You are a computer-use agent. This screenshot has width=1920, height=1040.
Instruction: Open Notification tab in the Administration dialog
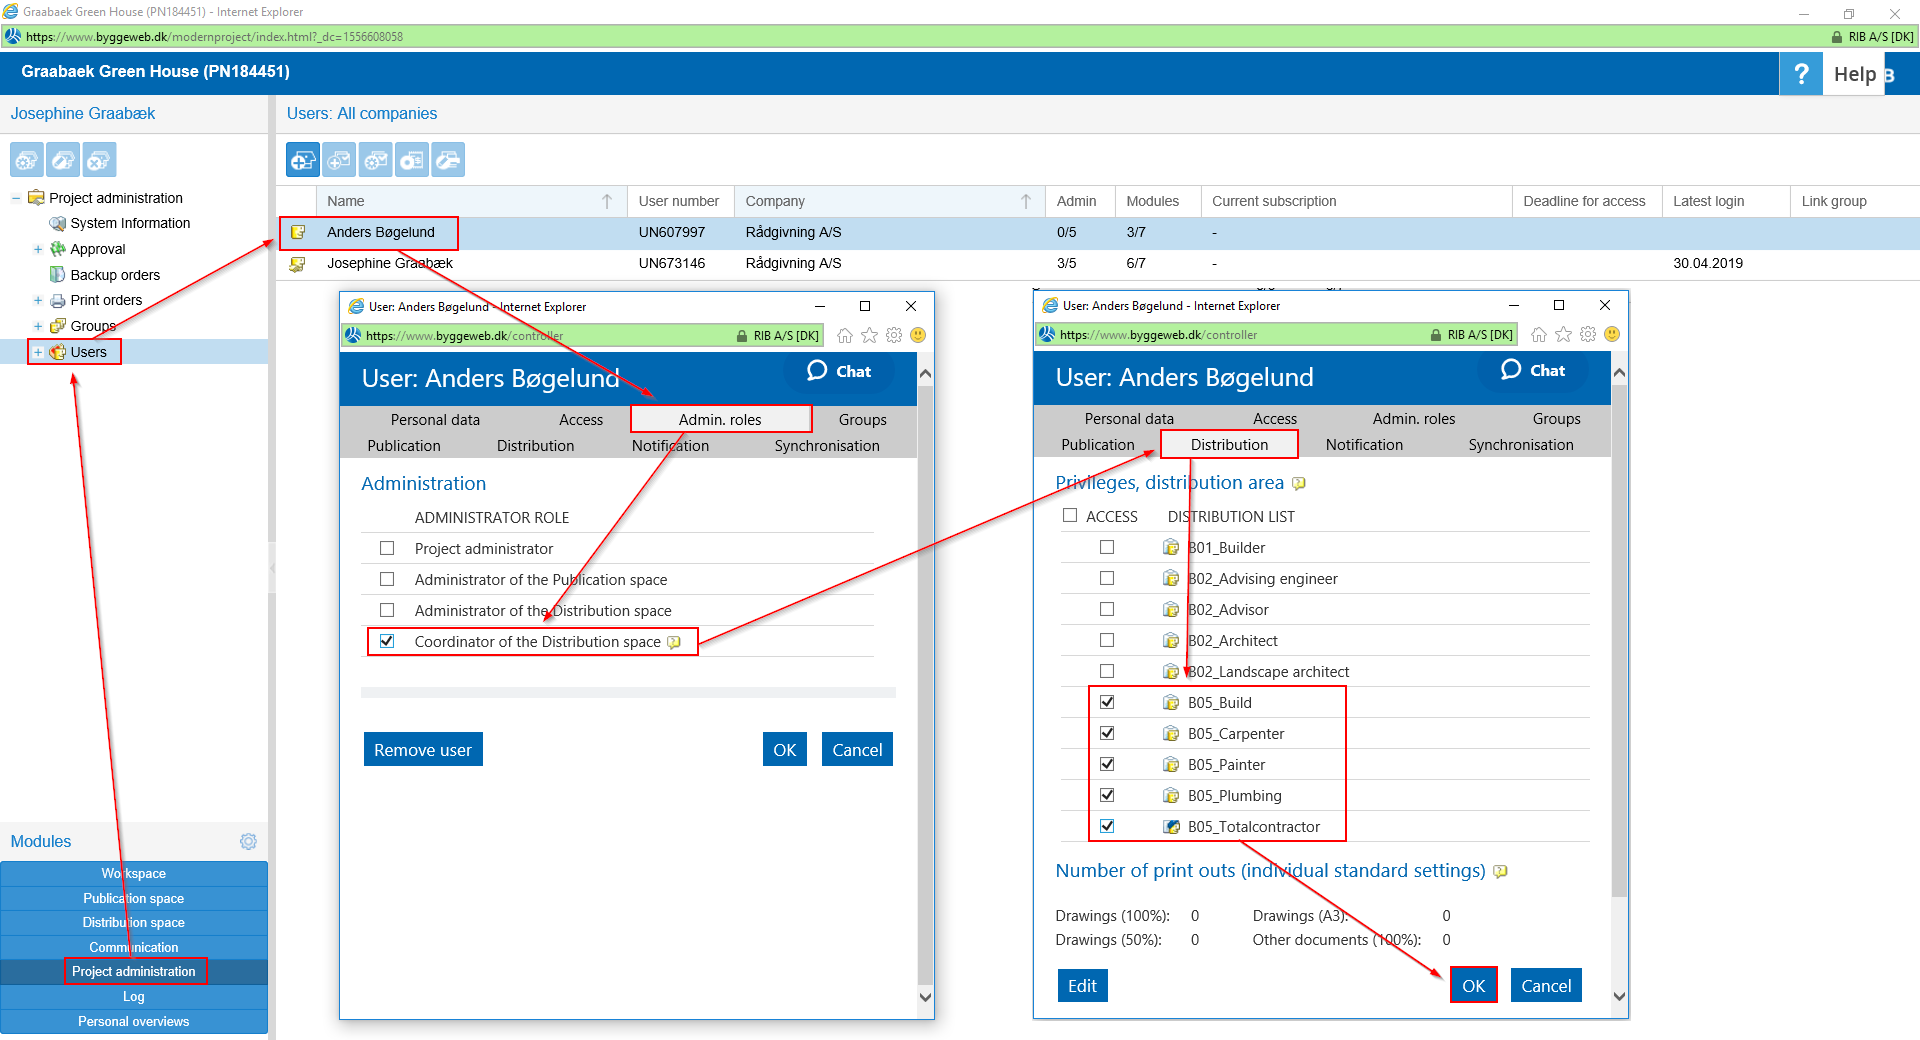click(x=670, y=446)
